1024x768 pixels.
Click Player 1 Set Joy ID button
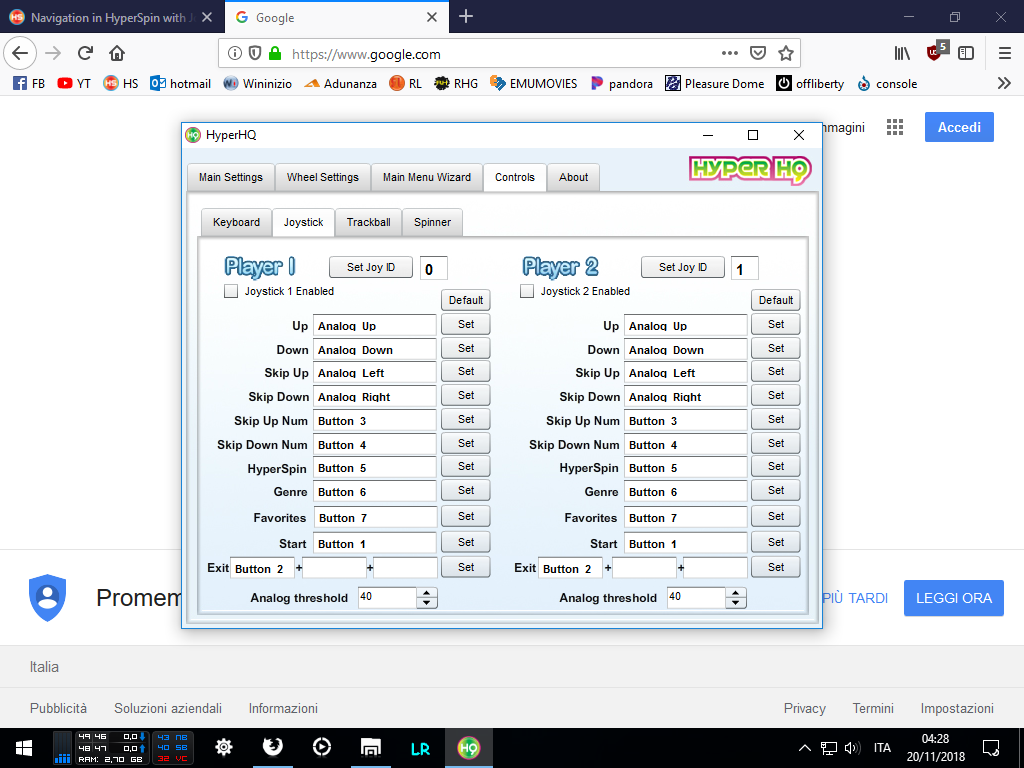click(371, 267)
